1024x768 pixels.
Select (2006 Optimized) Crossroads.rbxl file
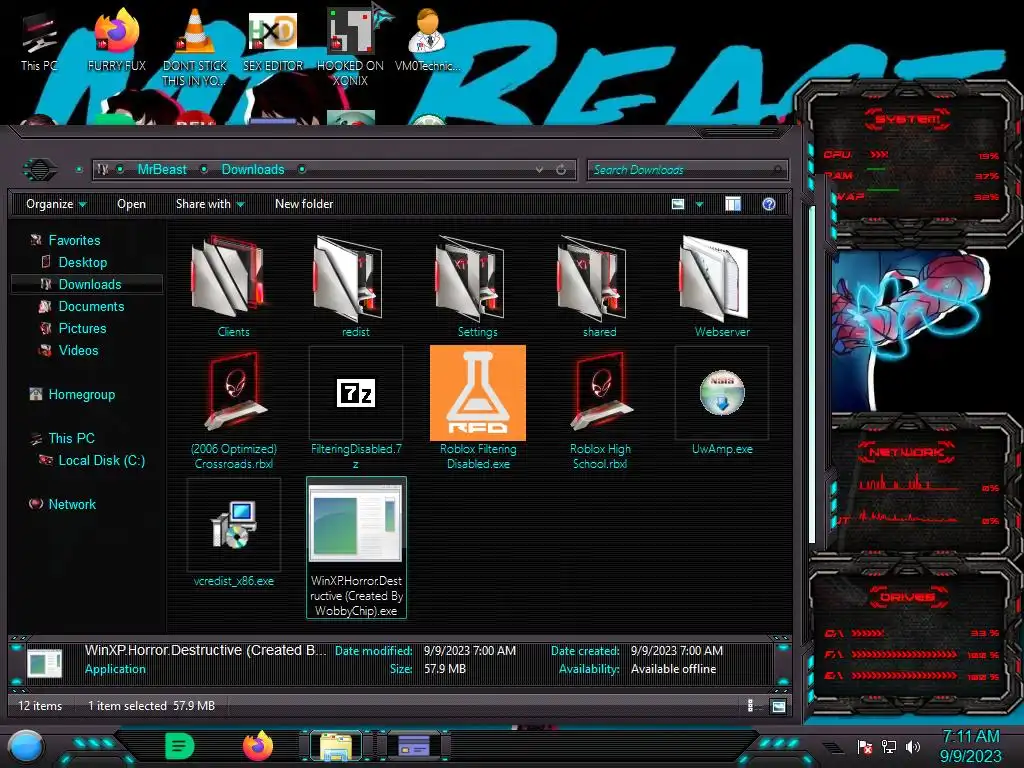coord(233,409)
